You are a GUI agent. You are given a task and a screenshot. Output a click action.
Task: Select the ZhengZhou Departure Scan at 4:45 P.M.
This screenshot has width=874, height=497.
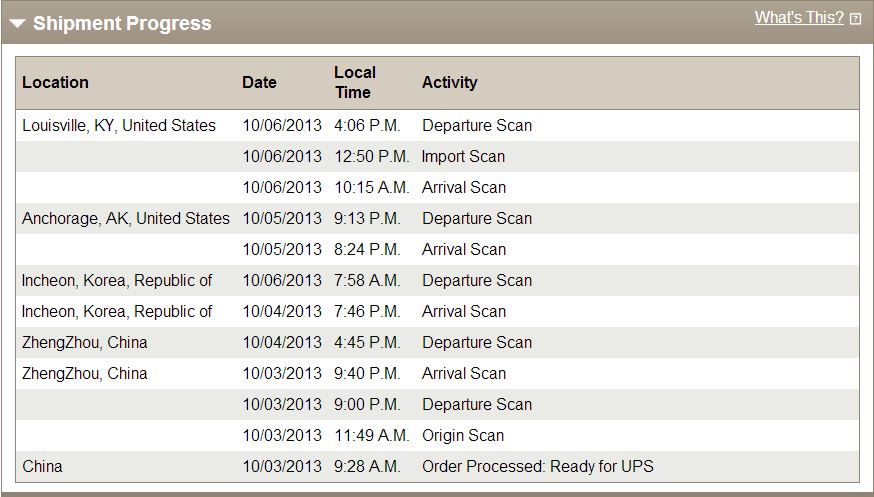[x=437, y=342]
